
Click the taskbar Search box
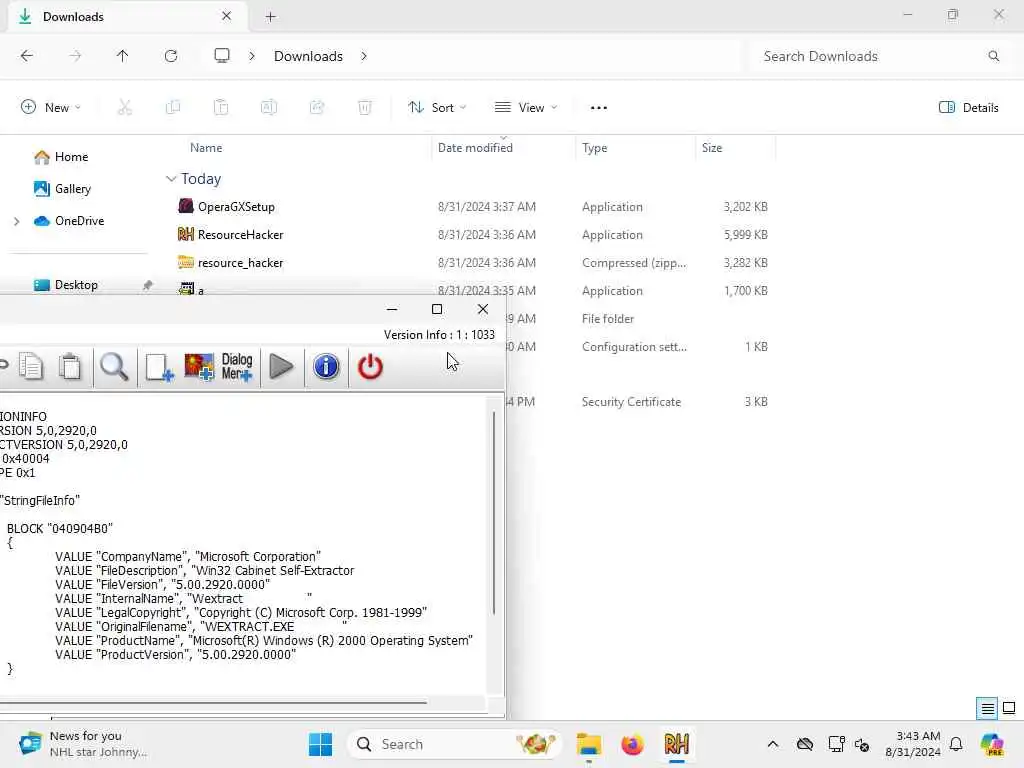[455, 744]
